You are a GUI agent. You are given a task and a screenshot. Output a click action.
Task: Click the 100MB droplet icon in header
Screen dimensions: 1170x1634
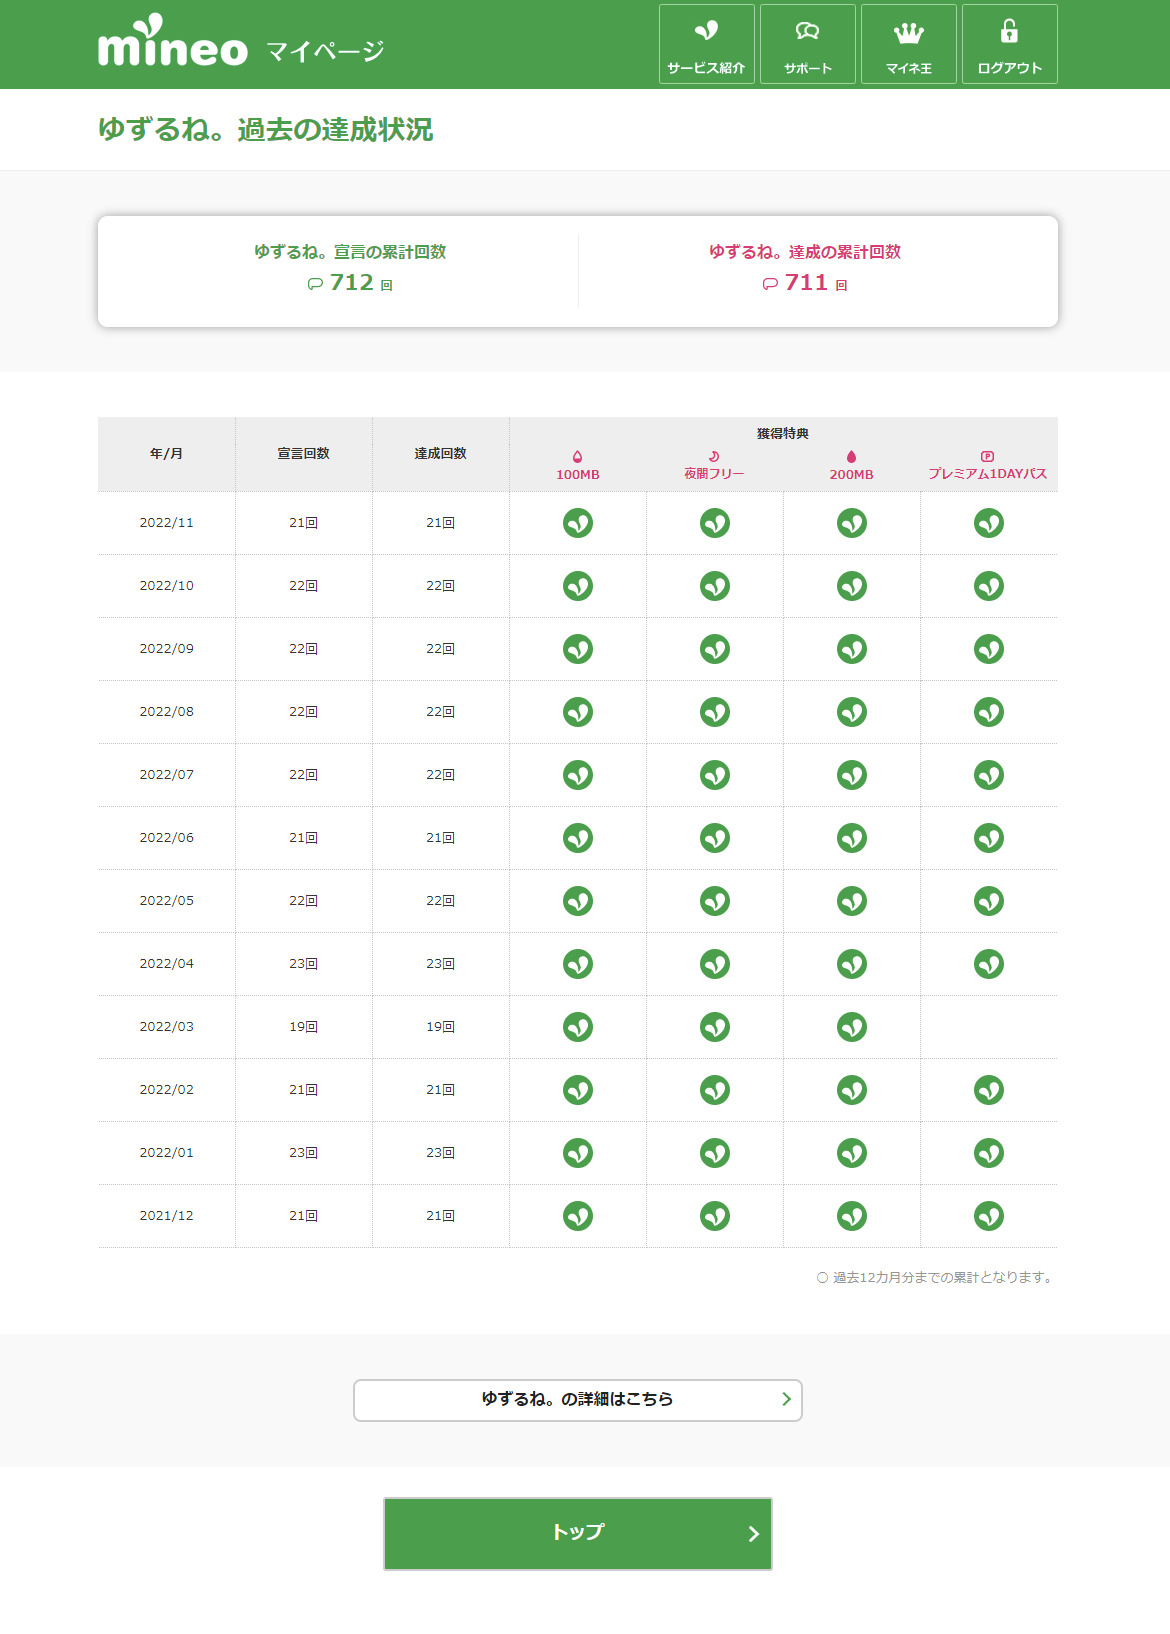(577, 457)
